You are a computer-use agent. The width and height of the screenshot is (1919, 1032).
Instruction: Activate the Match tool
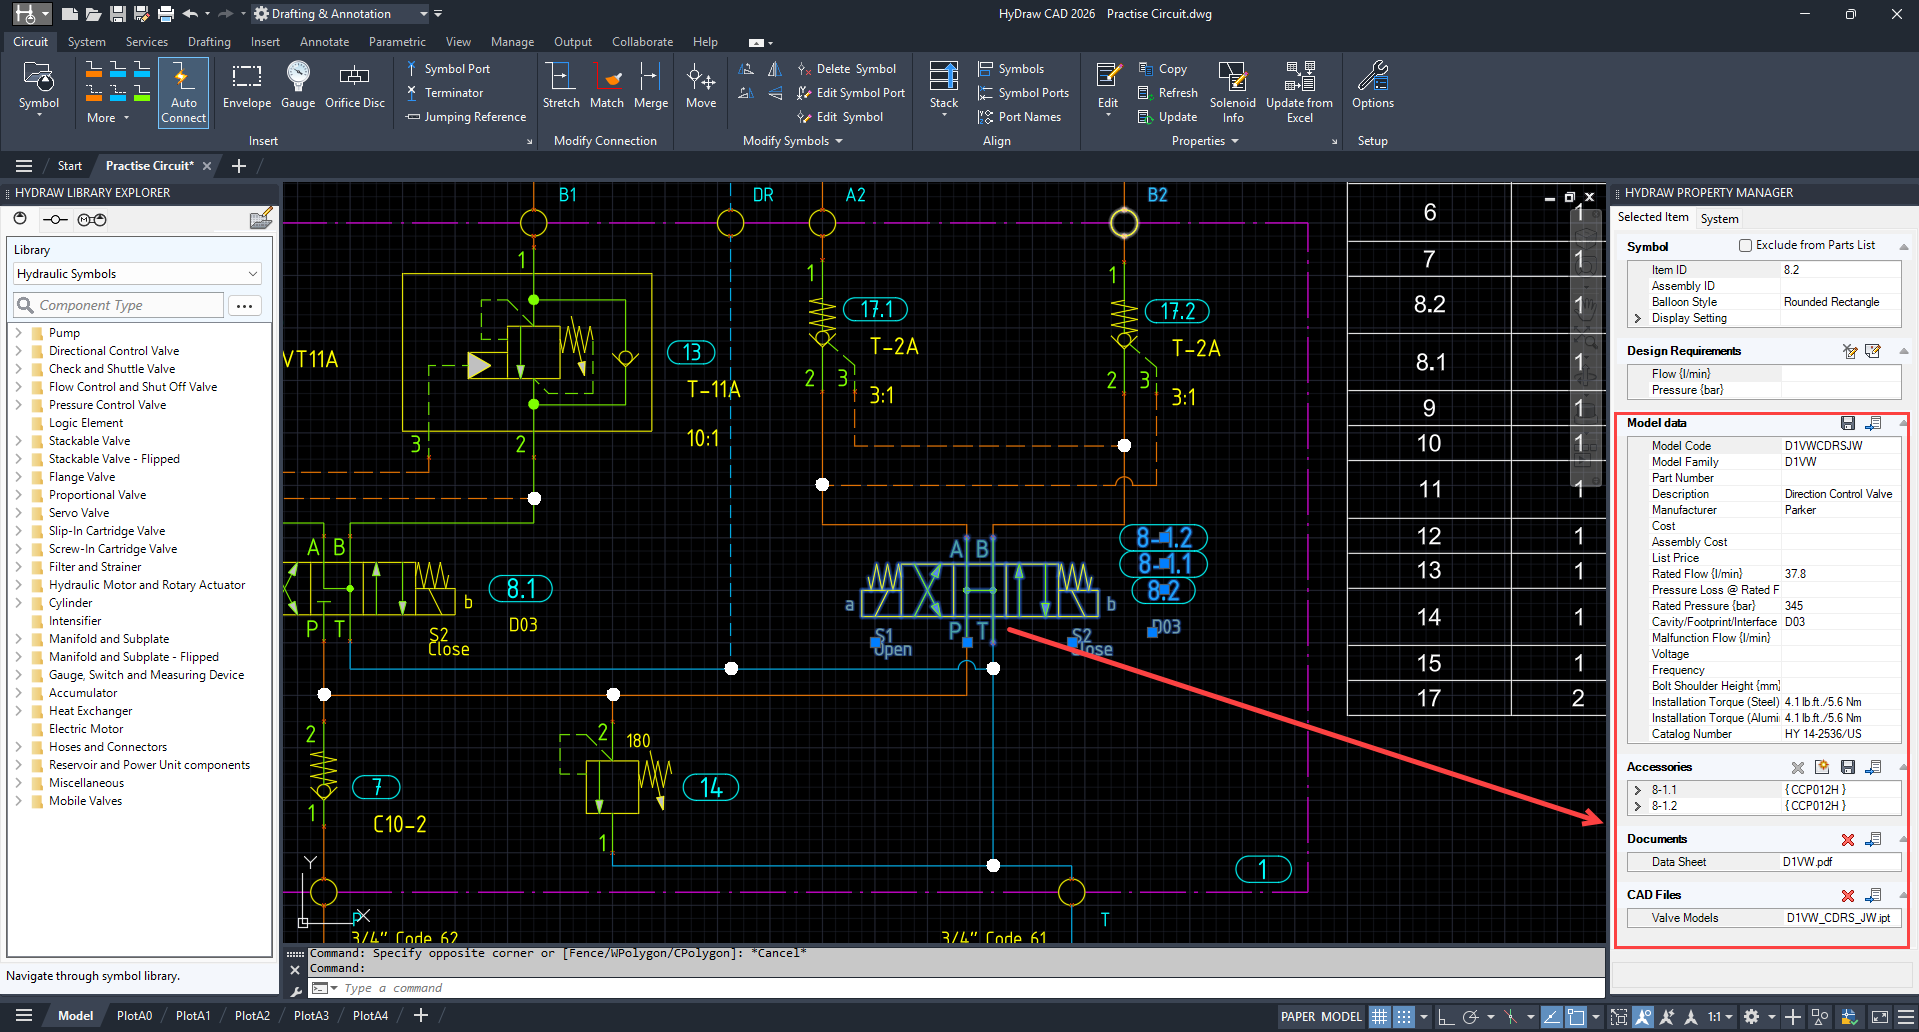[607, 85]
